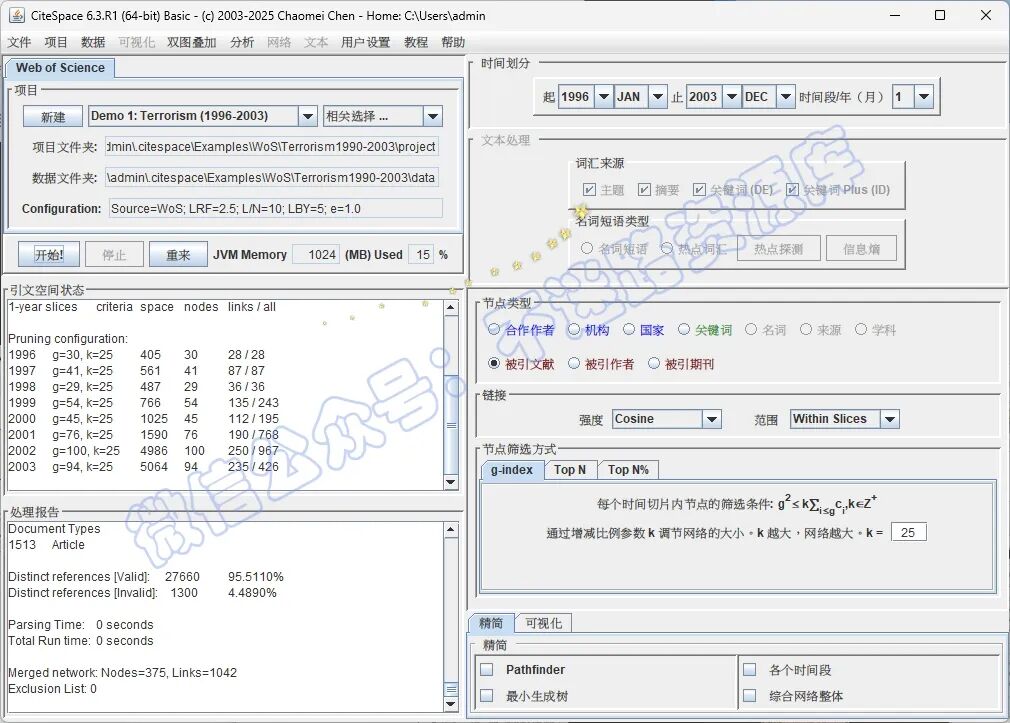Open the 用户设置 menu
The width and height of the screenshot is (1010, 723).
click(365, 42)
